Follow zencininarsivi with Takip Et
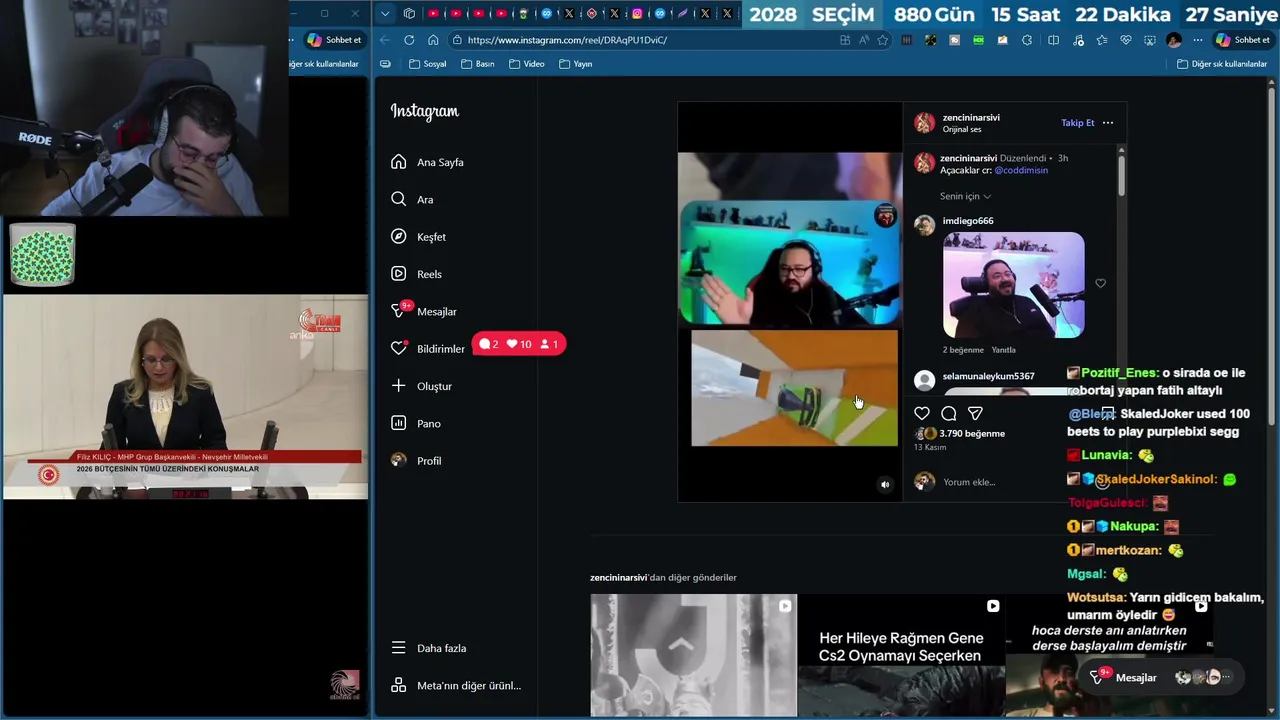Image resolution: width=1280 pixels, height=720 pixels. click(1077, 122)
